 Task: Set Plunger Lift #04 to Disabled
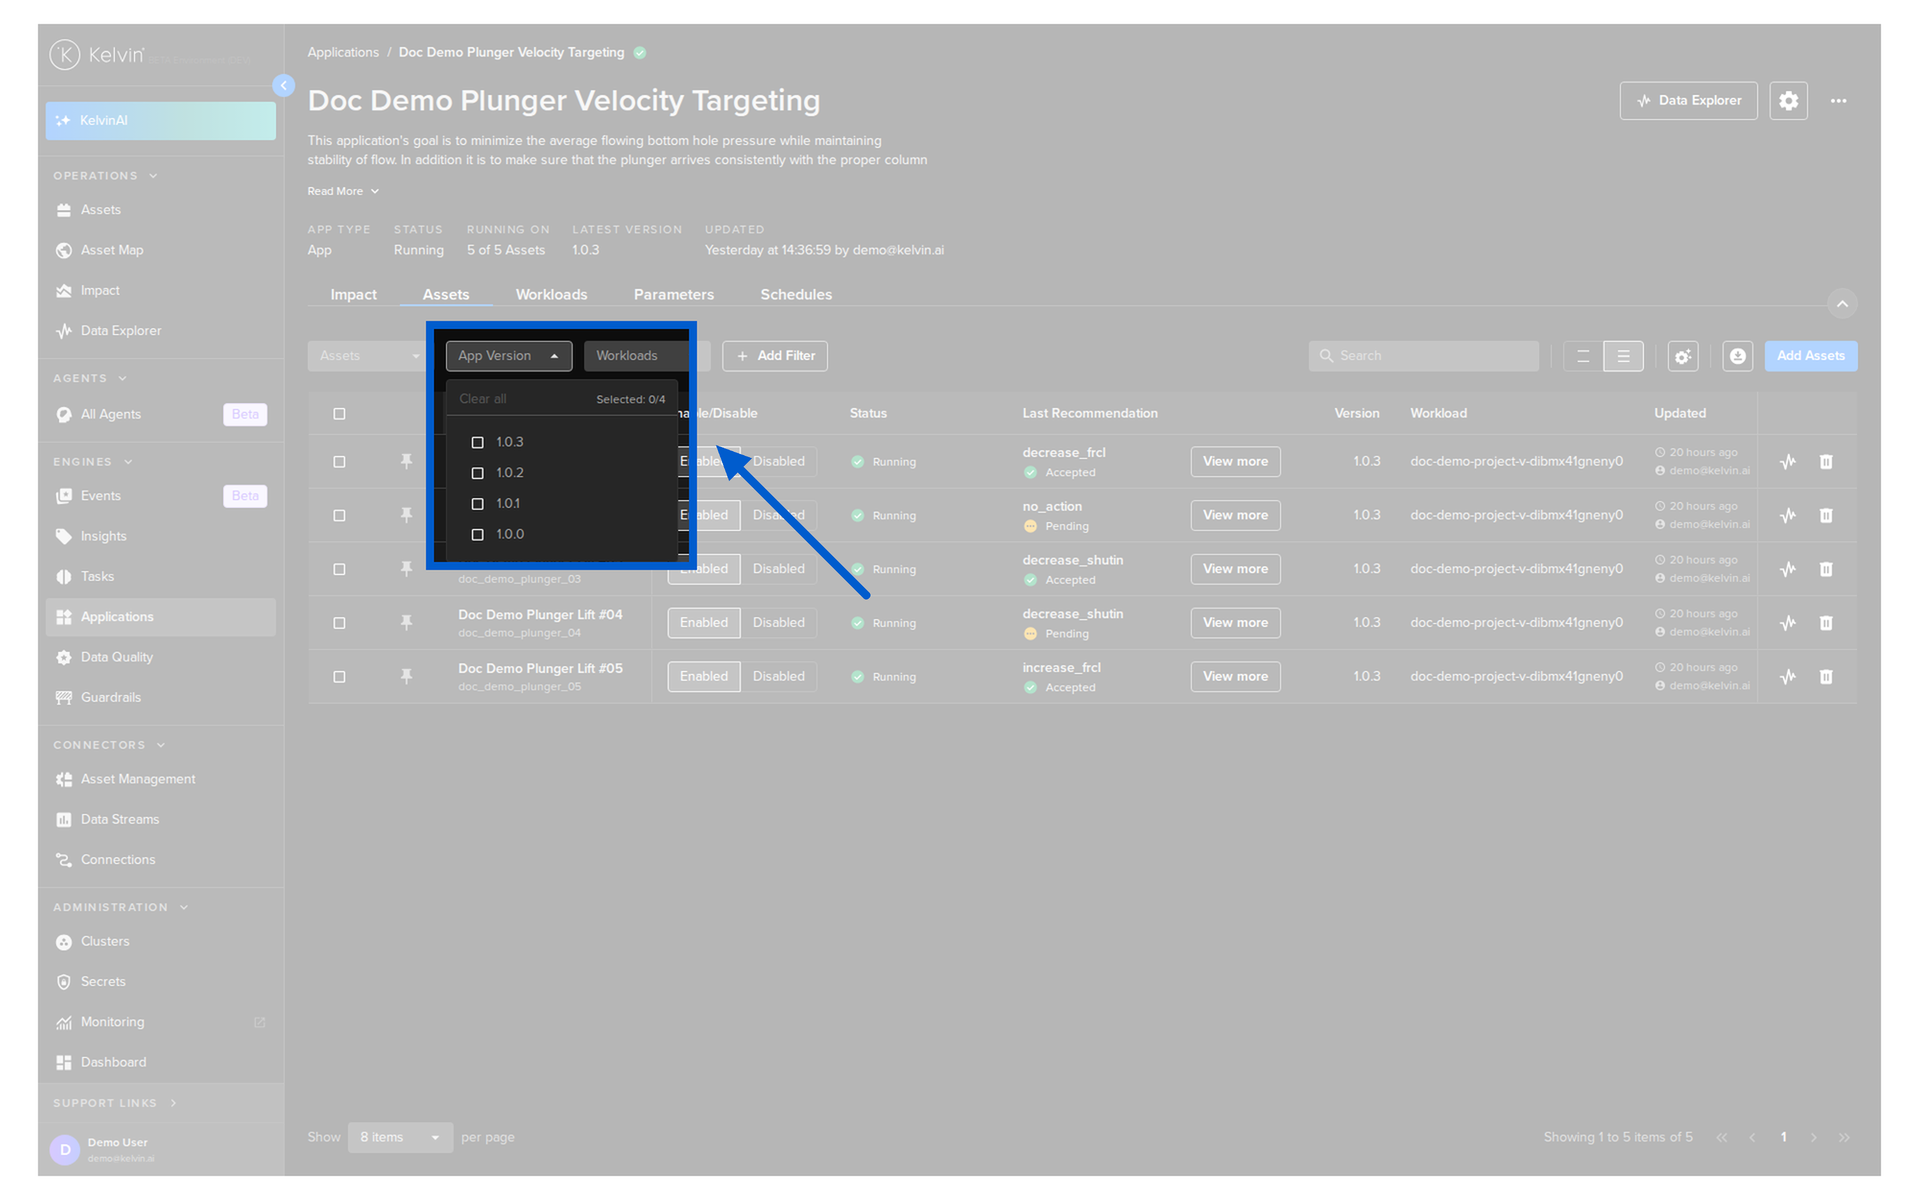pyautogui.click(x=778, y=623)
